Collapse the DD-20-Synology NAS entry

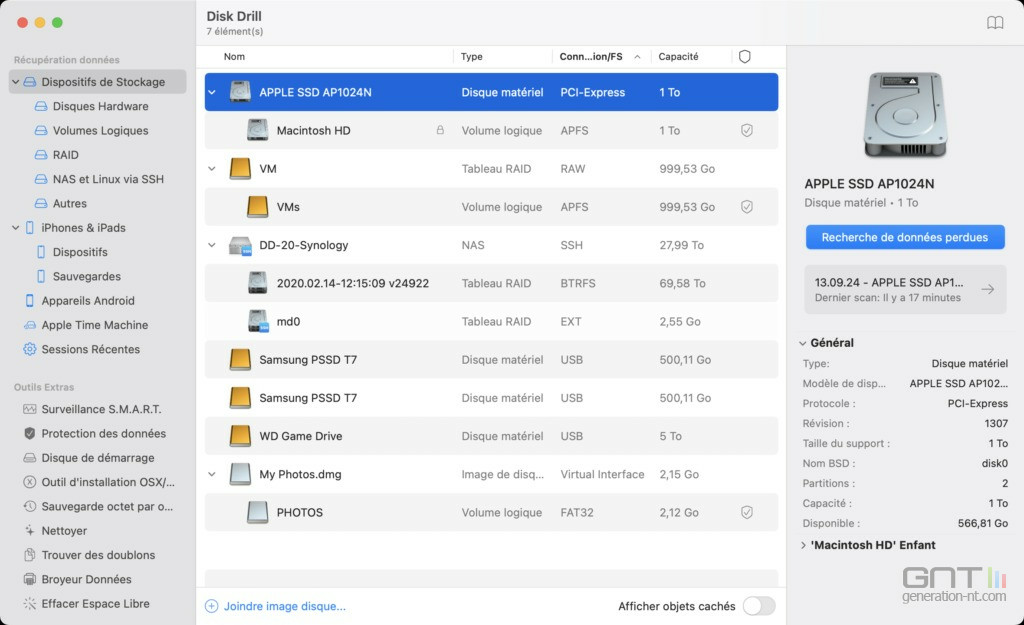click(212, 245)
